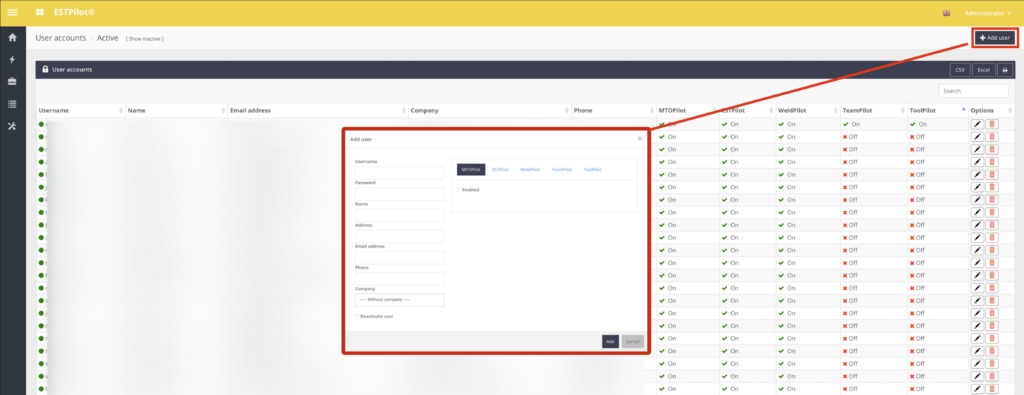
Task: Click the User accounts breadcrumb
Action: (61, 38)
